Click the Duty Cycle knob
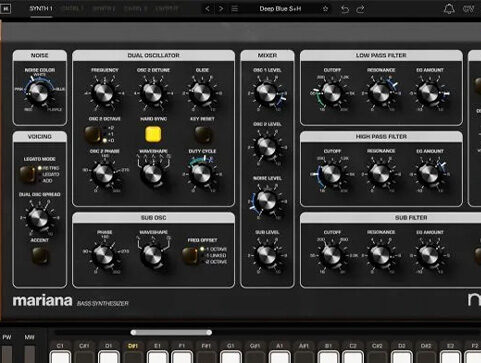Viewport: 481px width, 363px height. tap(201, 174)
